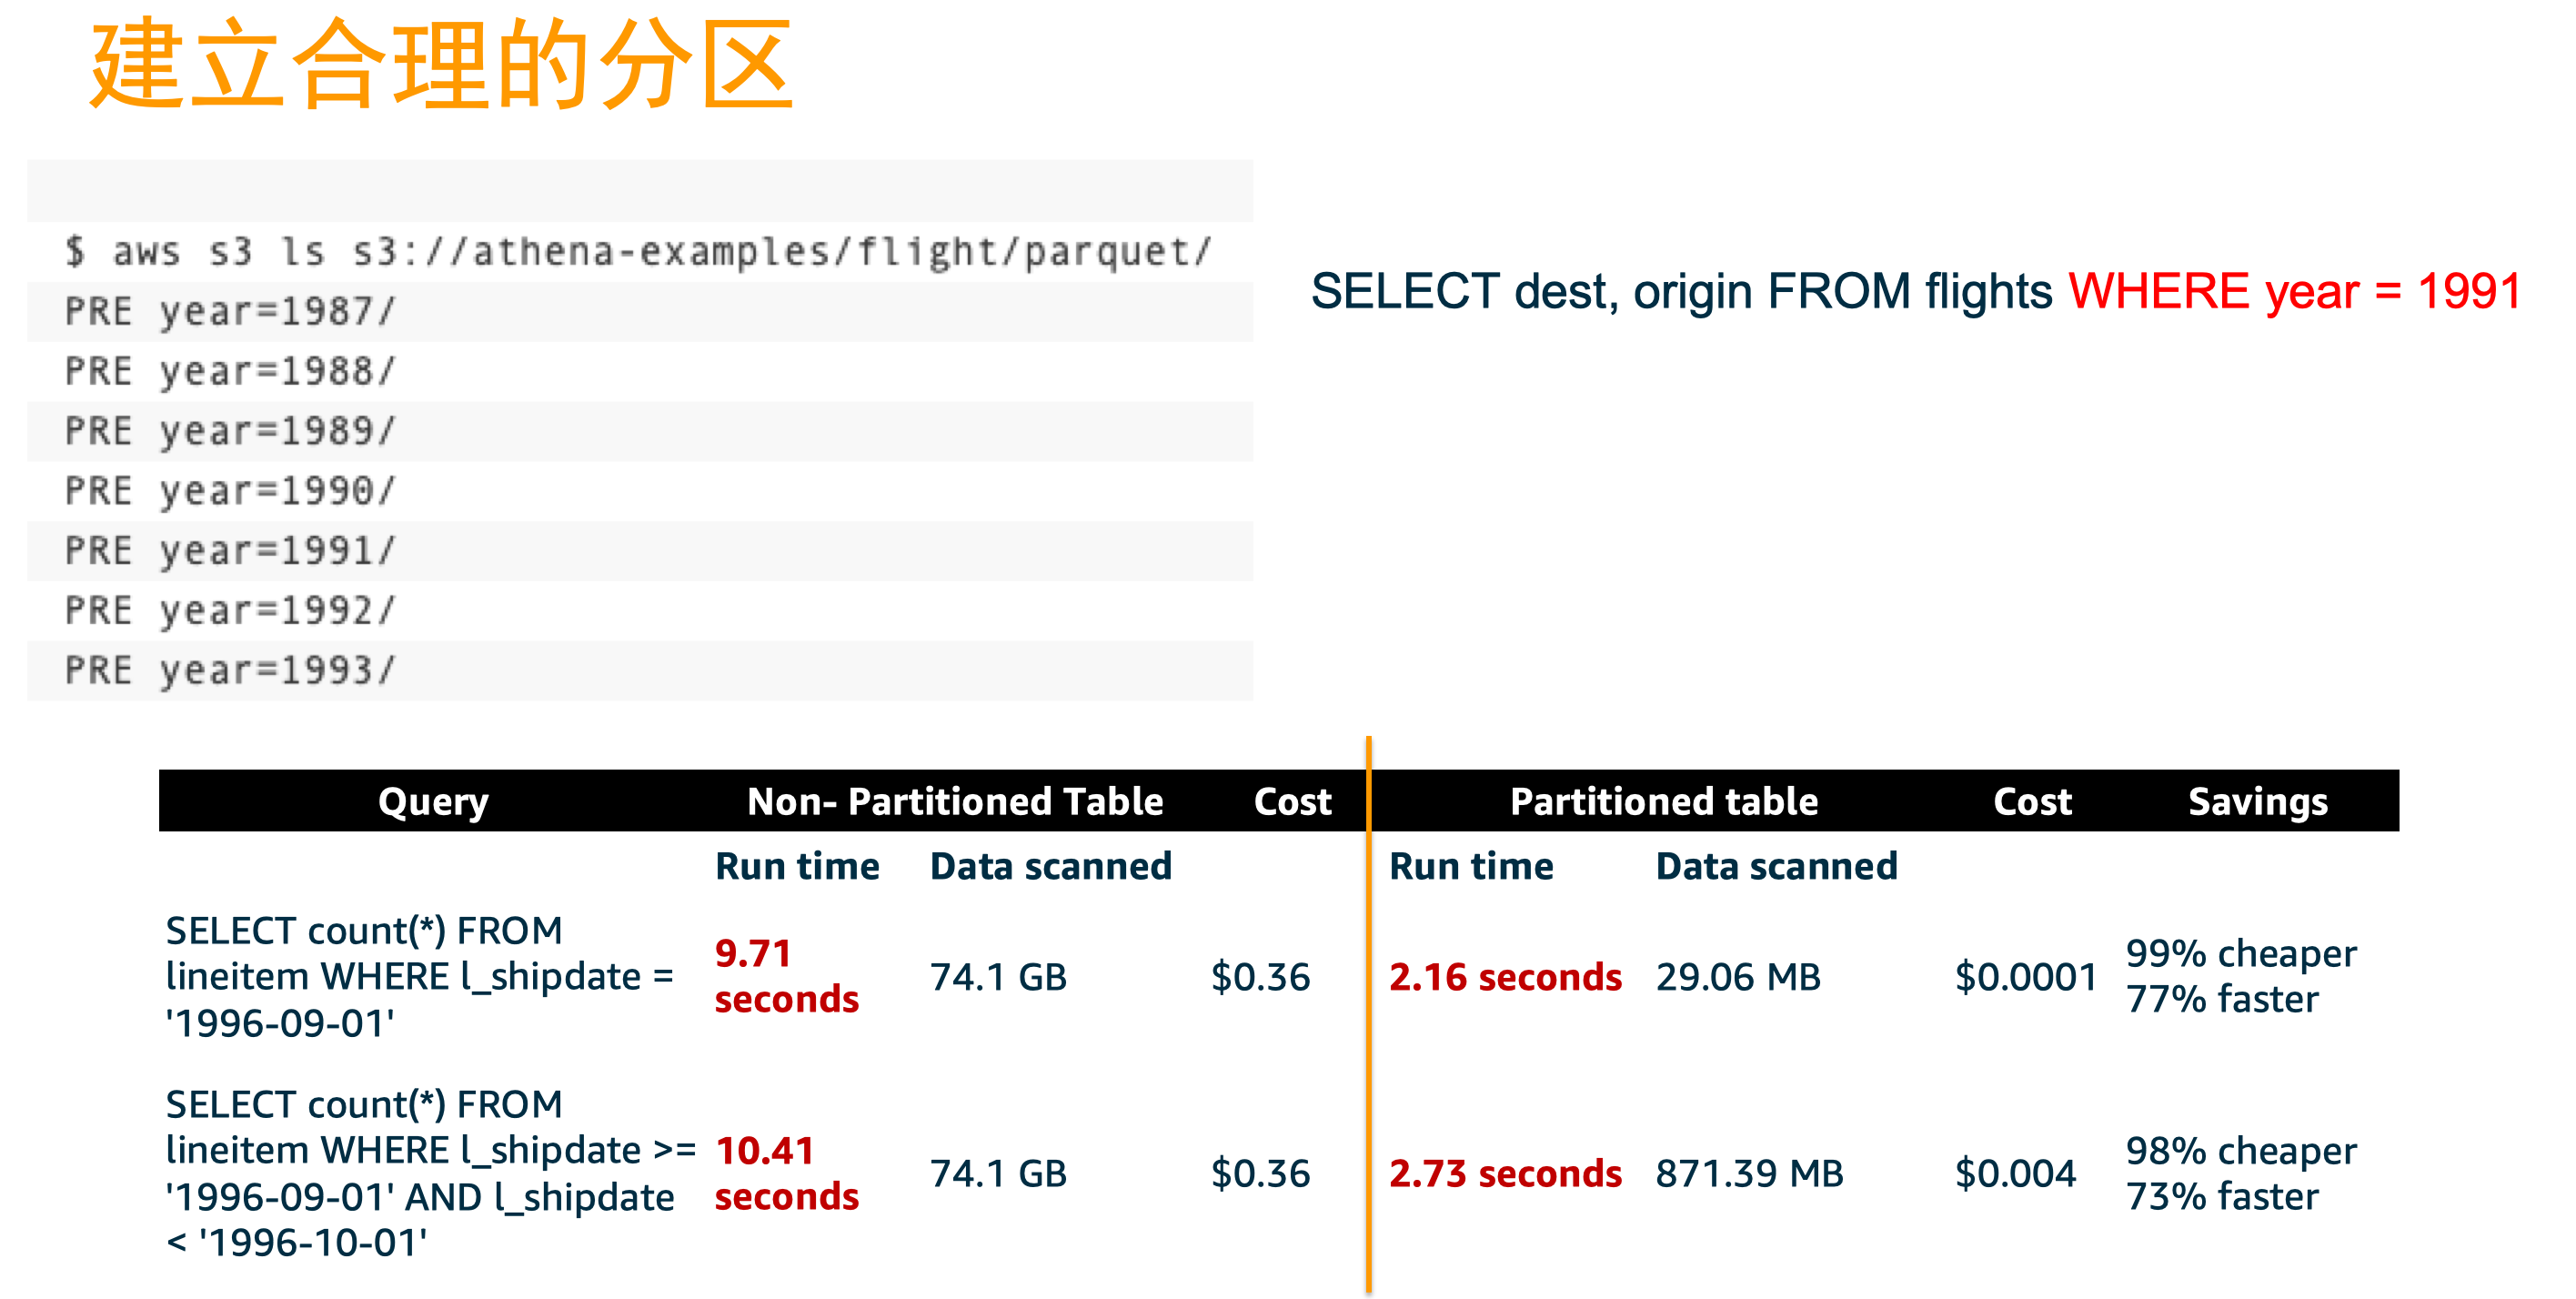Click the 9.71 seconds run time value
The width and height of the screenshot is (2576, 1299).
pos(786,976)
